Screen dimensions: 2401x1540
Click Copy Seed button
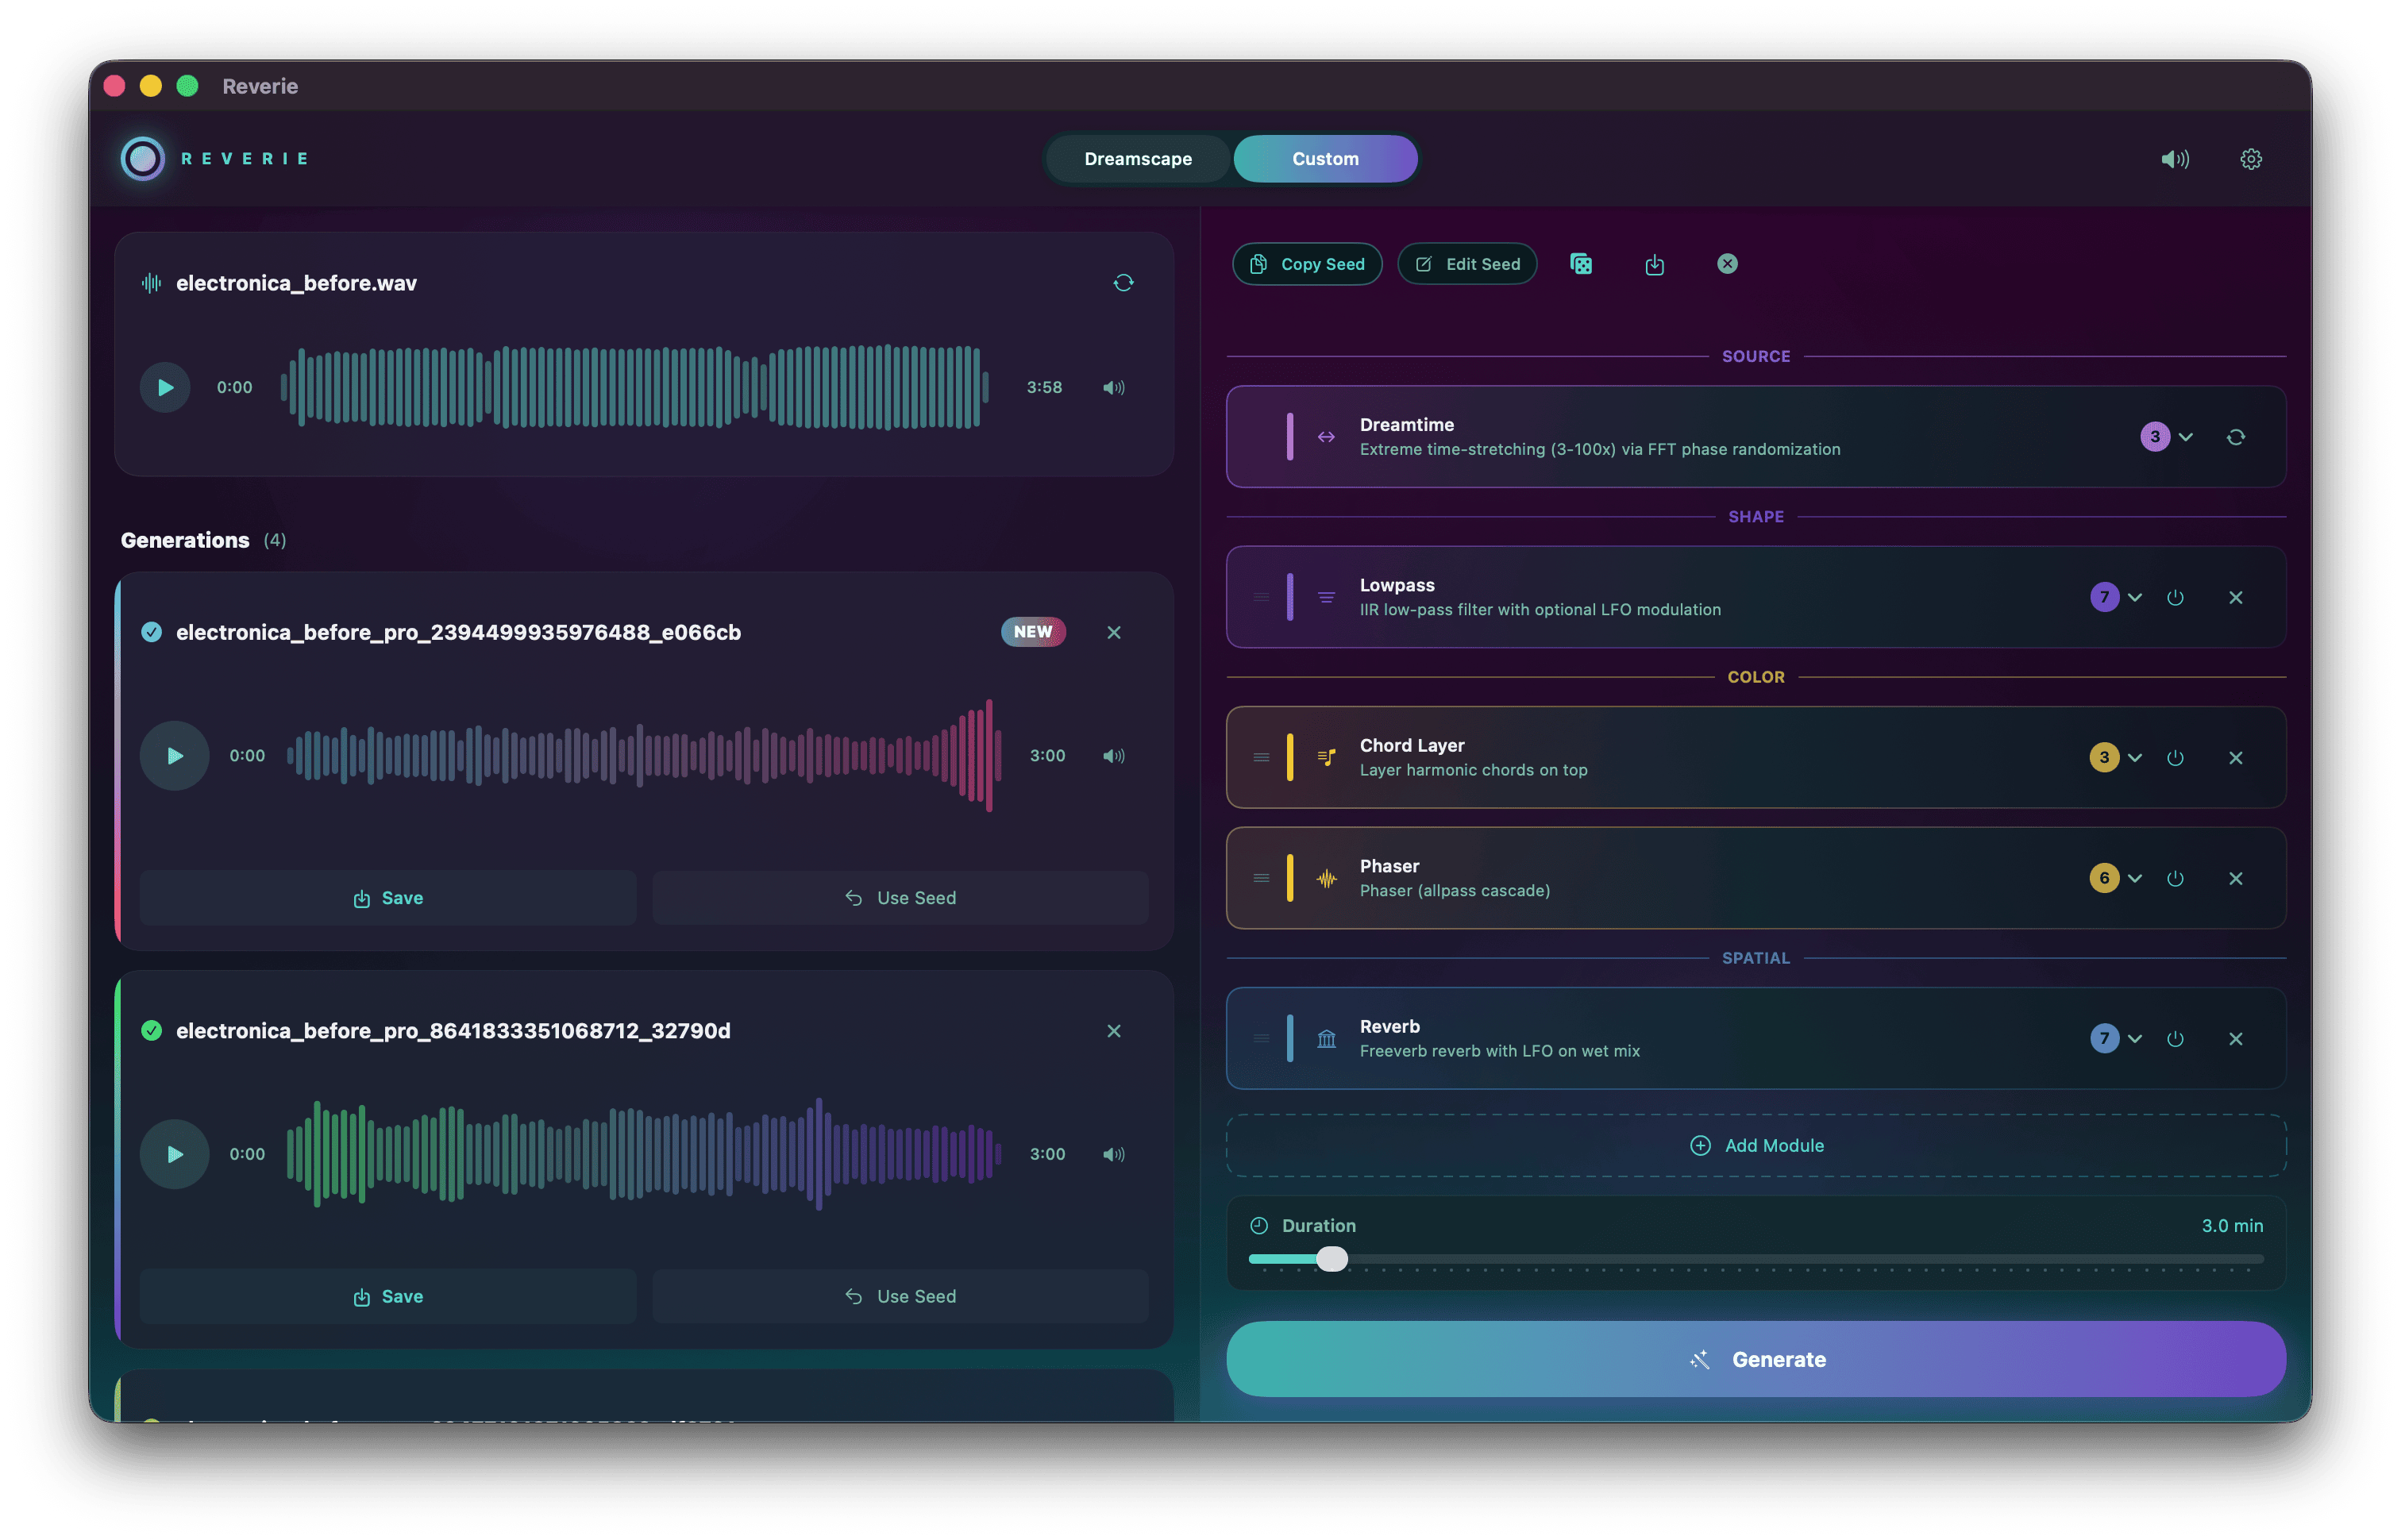point(1306,264)
